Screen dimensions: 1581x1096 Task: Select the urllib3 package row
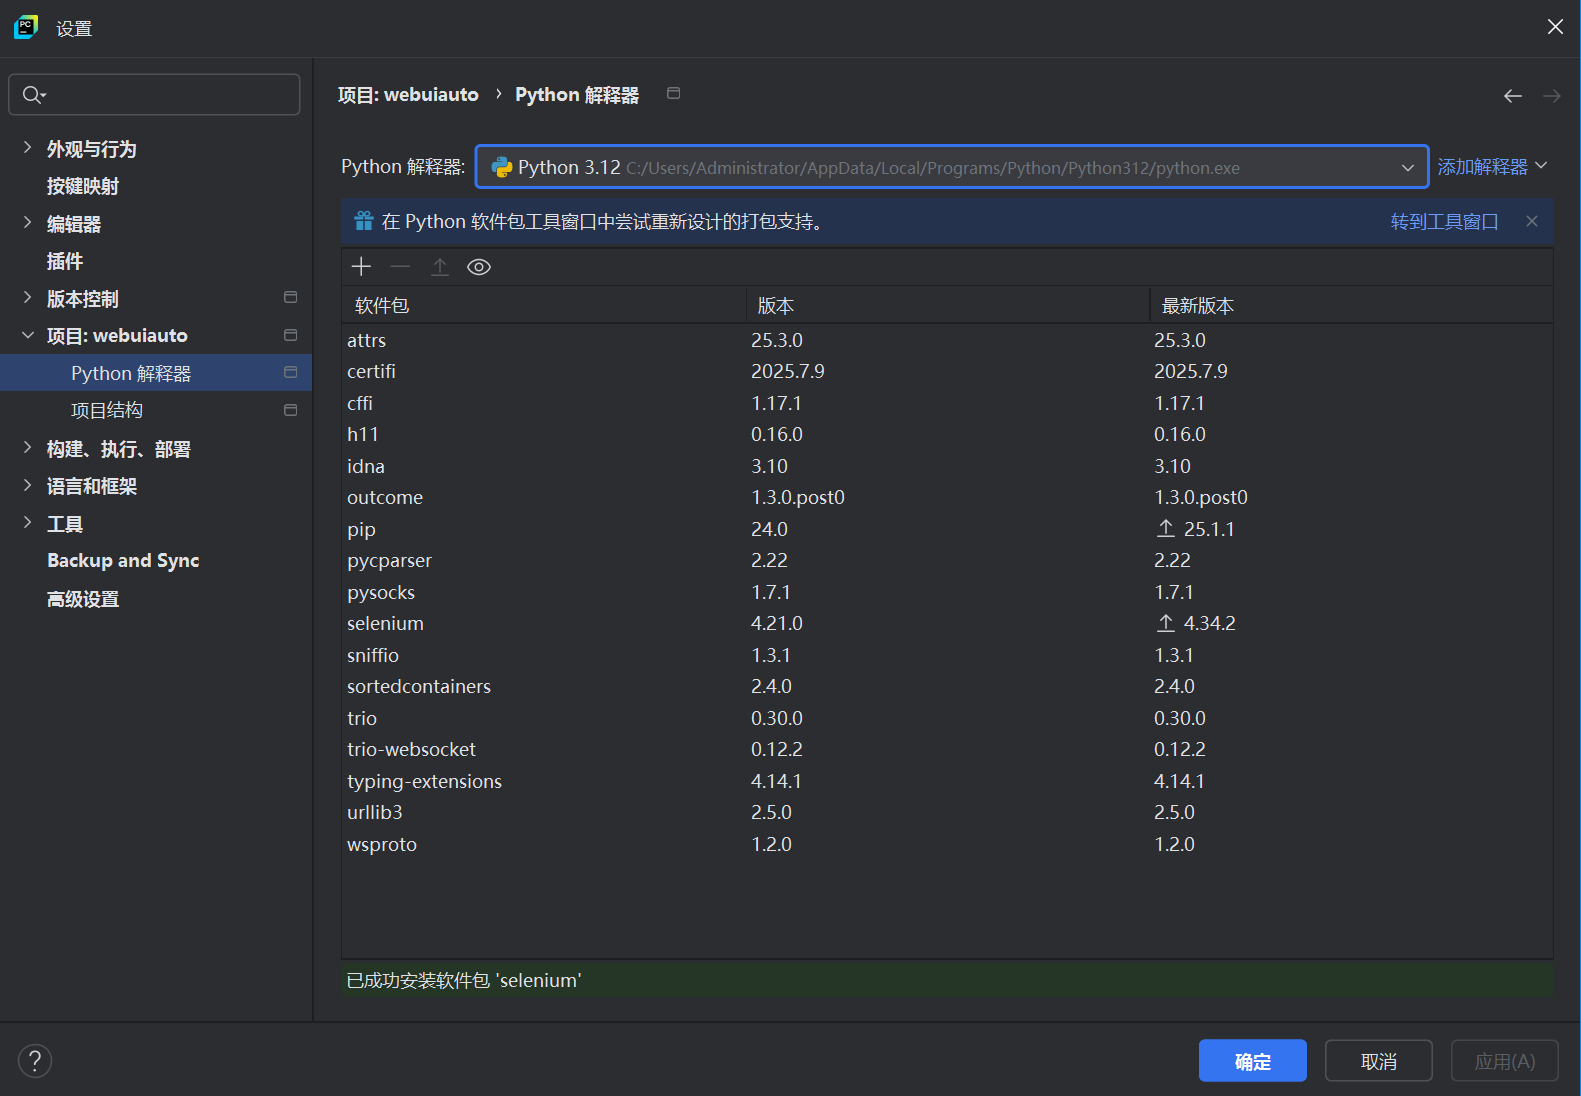click(947, 812)
